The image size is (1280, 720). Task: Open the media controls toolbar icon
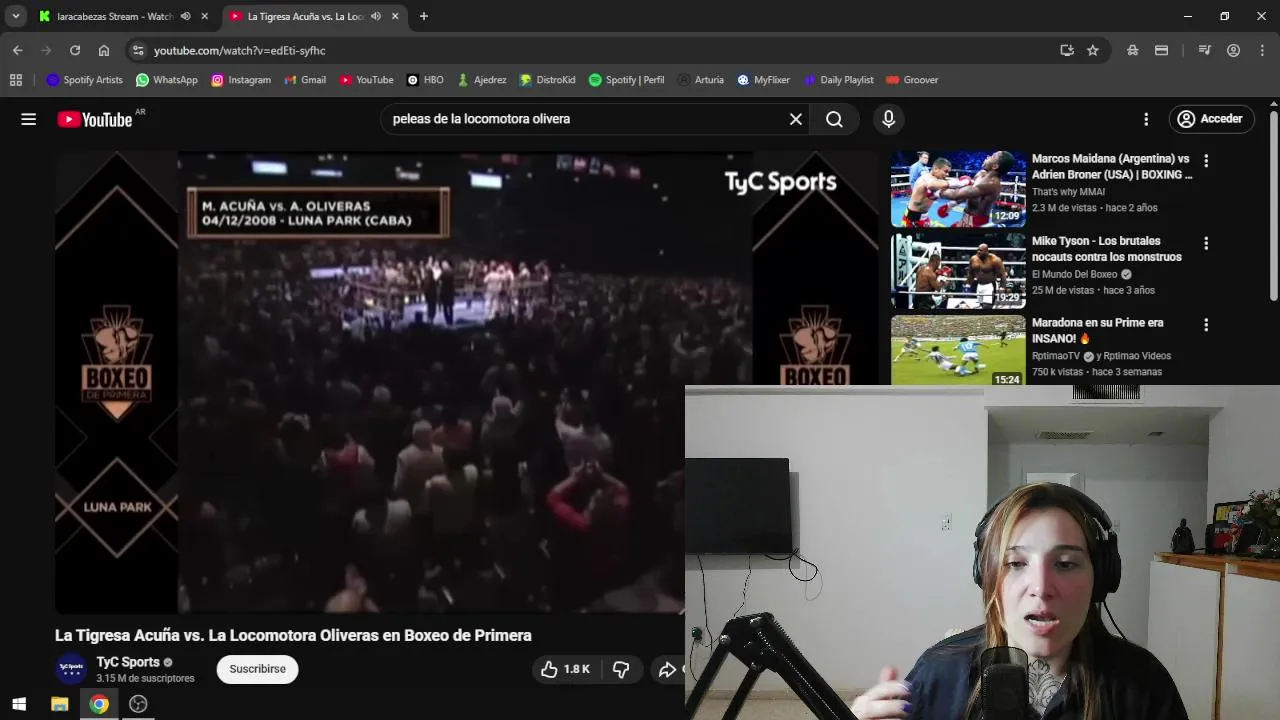click(1205, 50)
